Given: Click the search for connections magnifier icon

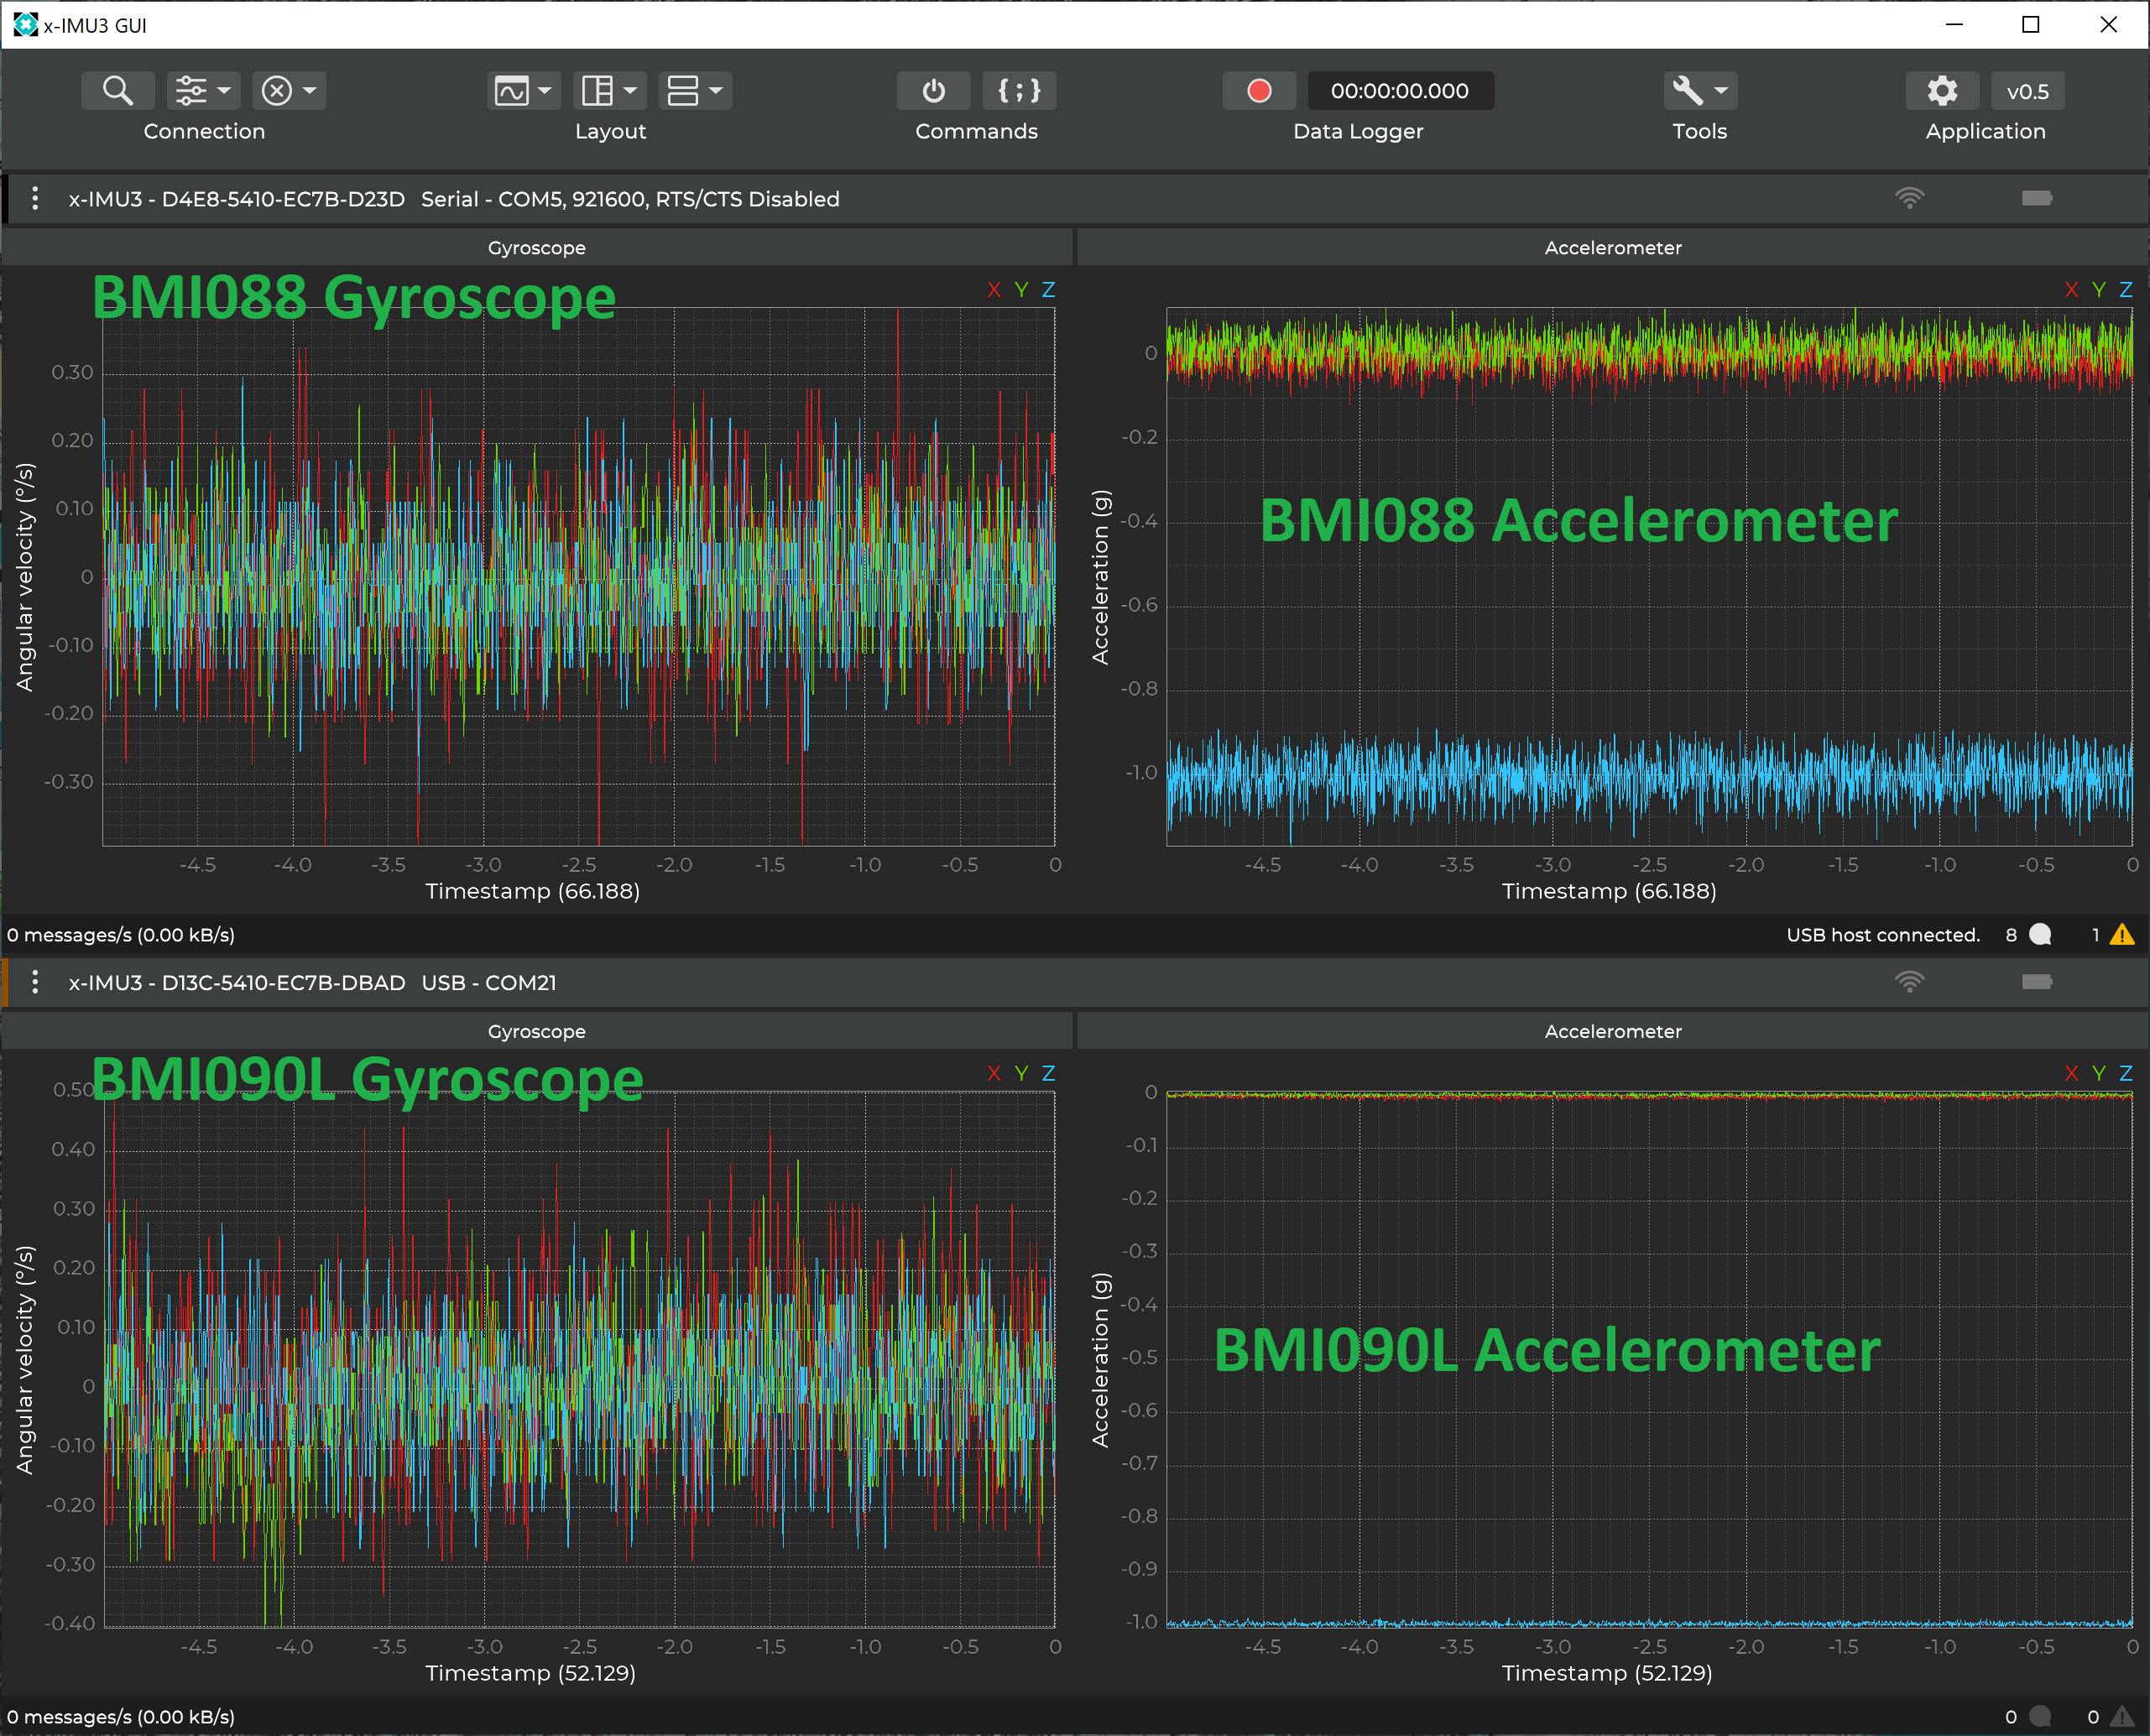Looking at the screenshot, I should coord(118,91).
